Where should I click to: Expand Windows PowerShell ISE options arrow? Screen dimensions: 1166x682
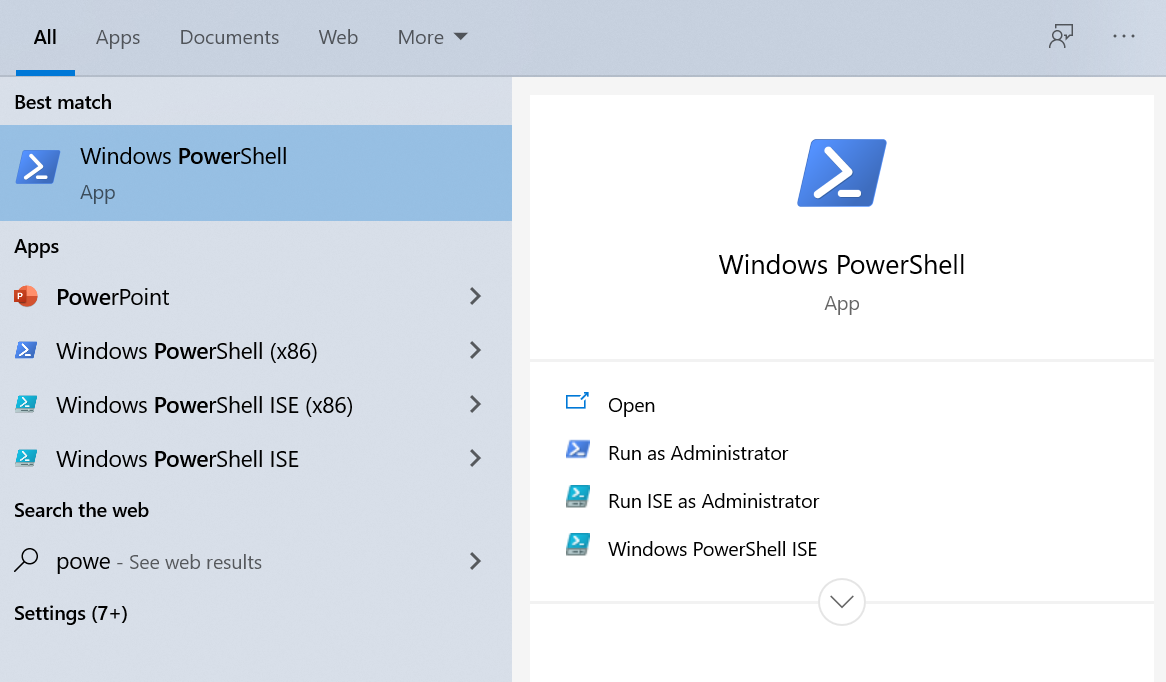point(475,458)
